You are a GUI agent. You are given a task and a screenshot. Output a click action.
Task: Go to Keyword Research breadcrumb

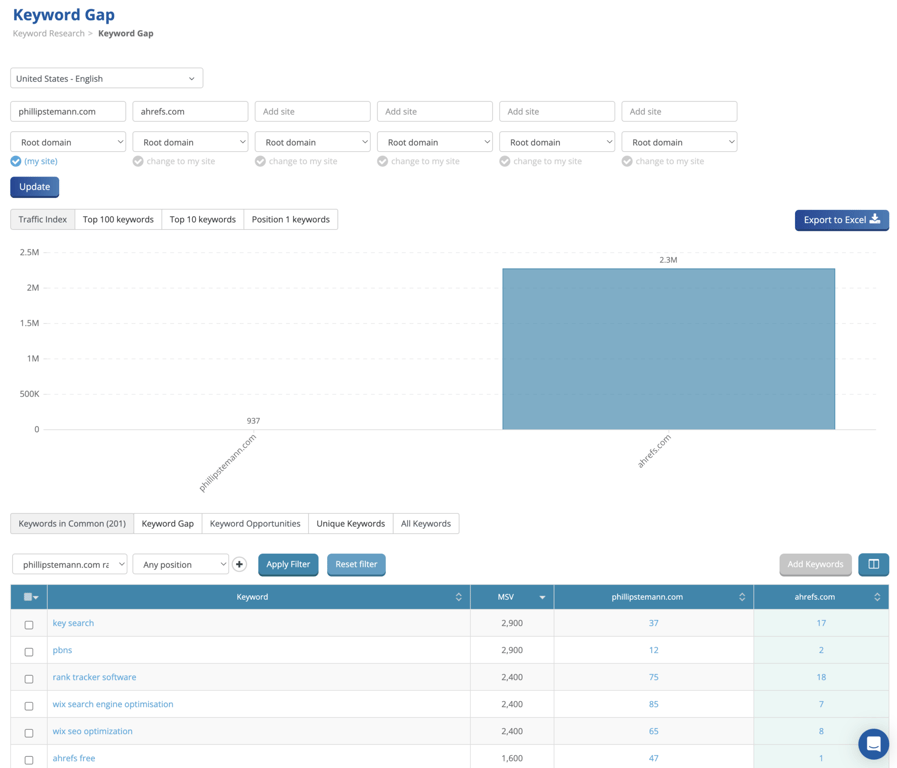point(49,33)
